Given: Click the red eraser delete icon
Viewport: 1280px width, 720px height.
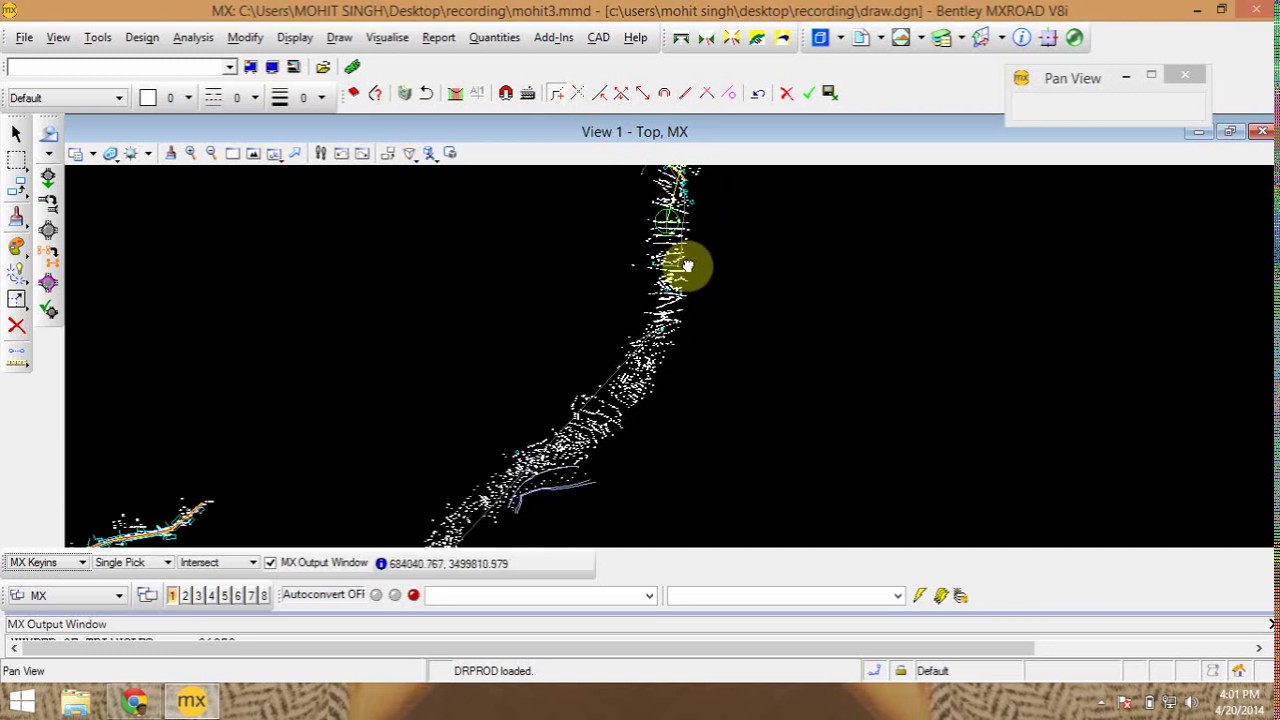Looking at the screenshot, I should click(x=353, y=93).
